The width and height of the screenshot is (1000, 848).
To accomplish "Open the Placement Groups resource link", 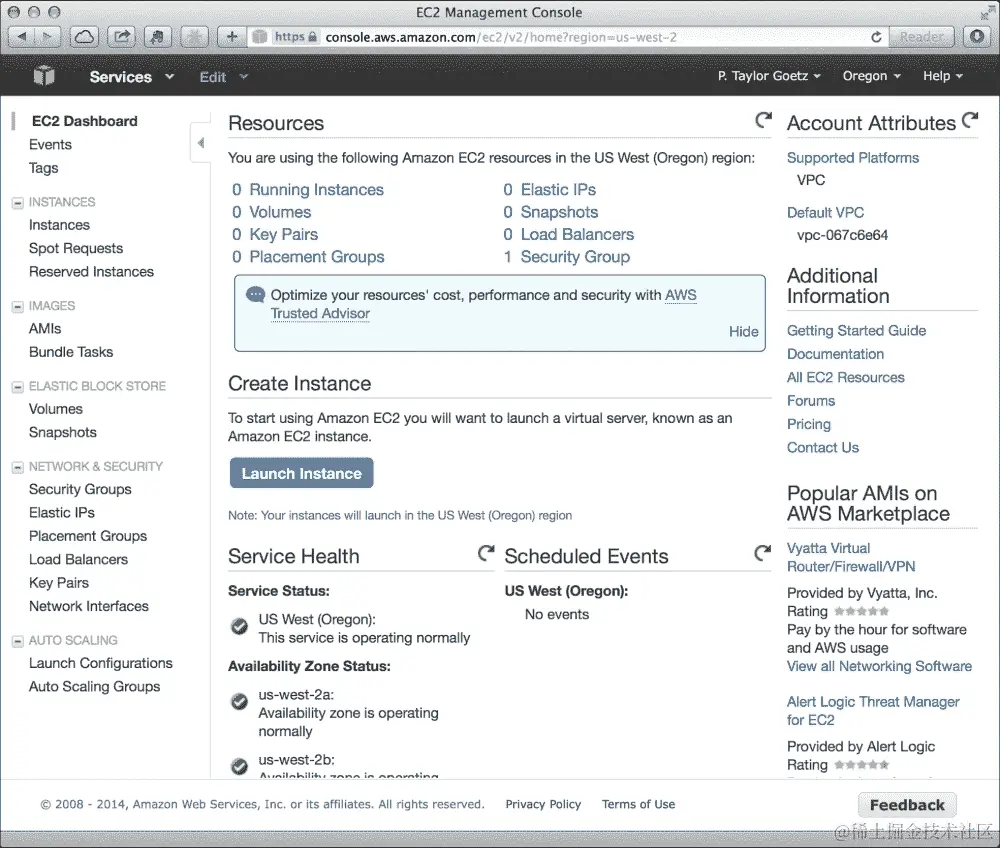I will pos(316,257).
